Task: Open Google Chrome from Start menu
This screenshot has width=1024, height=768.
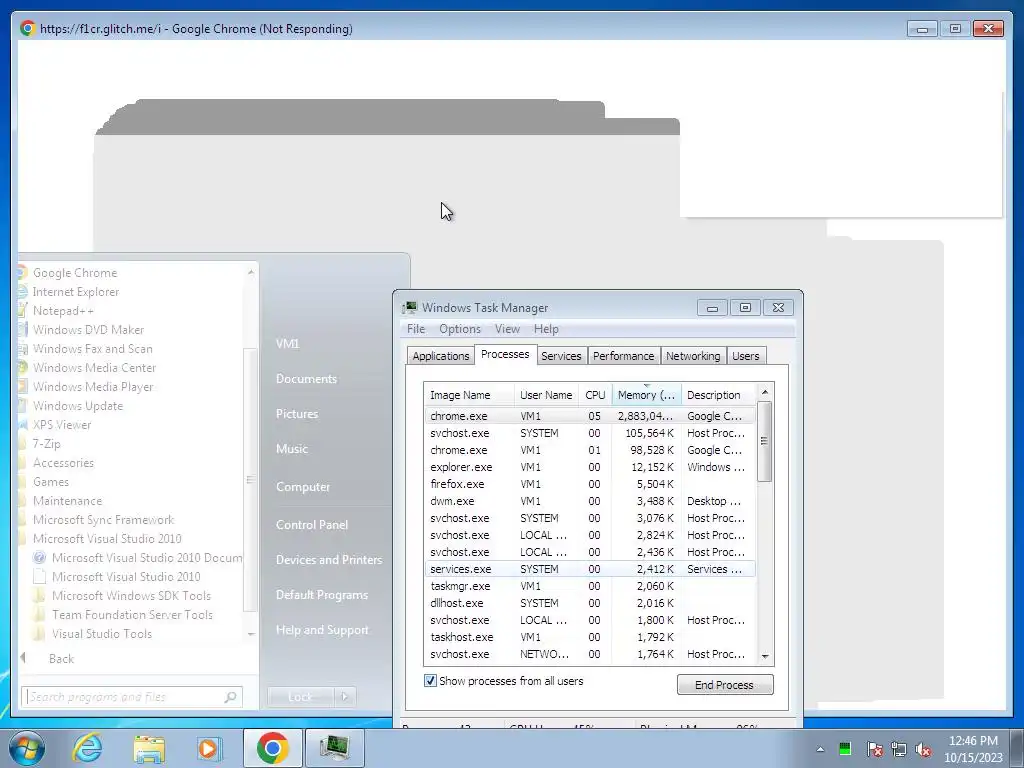Action: (74, 273)
